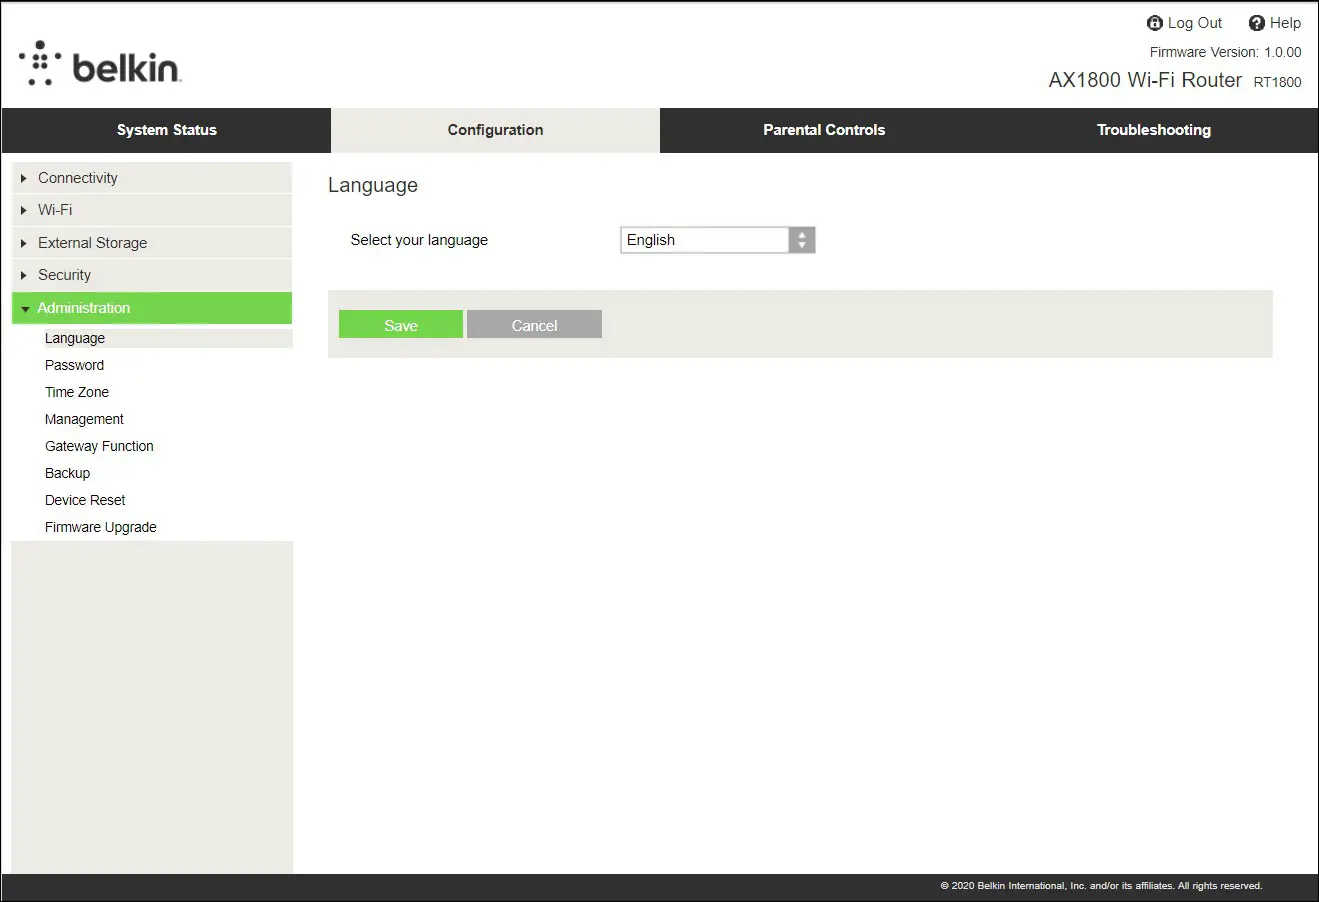Cancel the language change
This screenshot has width=1319, height=902.
pyautogui.click(x=534, y=325)
